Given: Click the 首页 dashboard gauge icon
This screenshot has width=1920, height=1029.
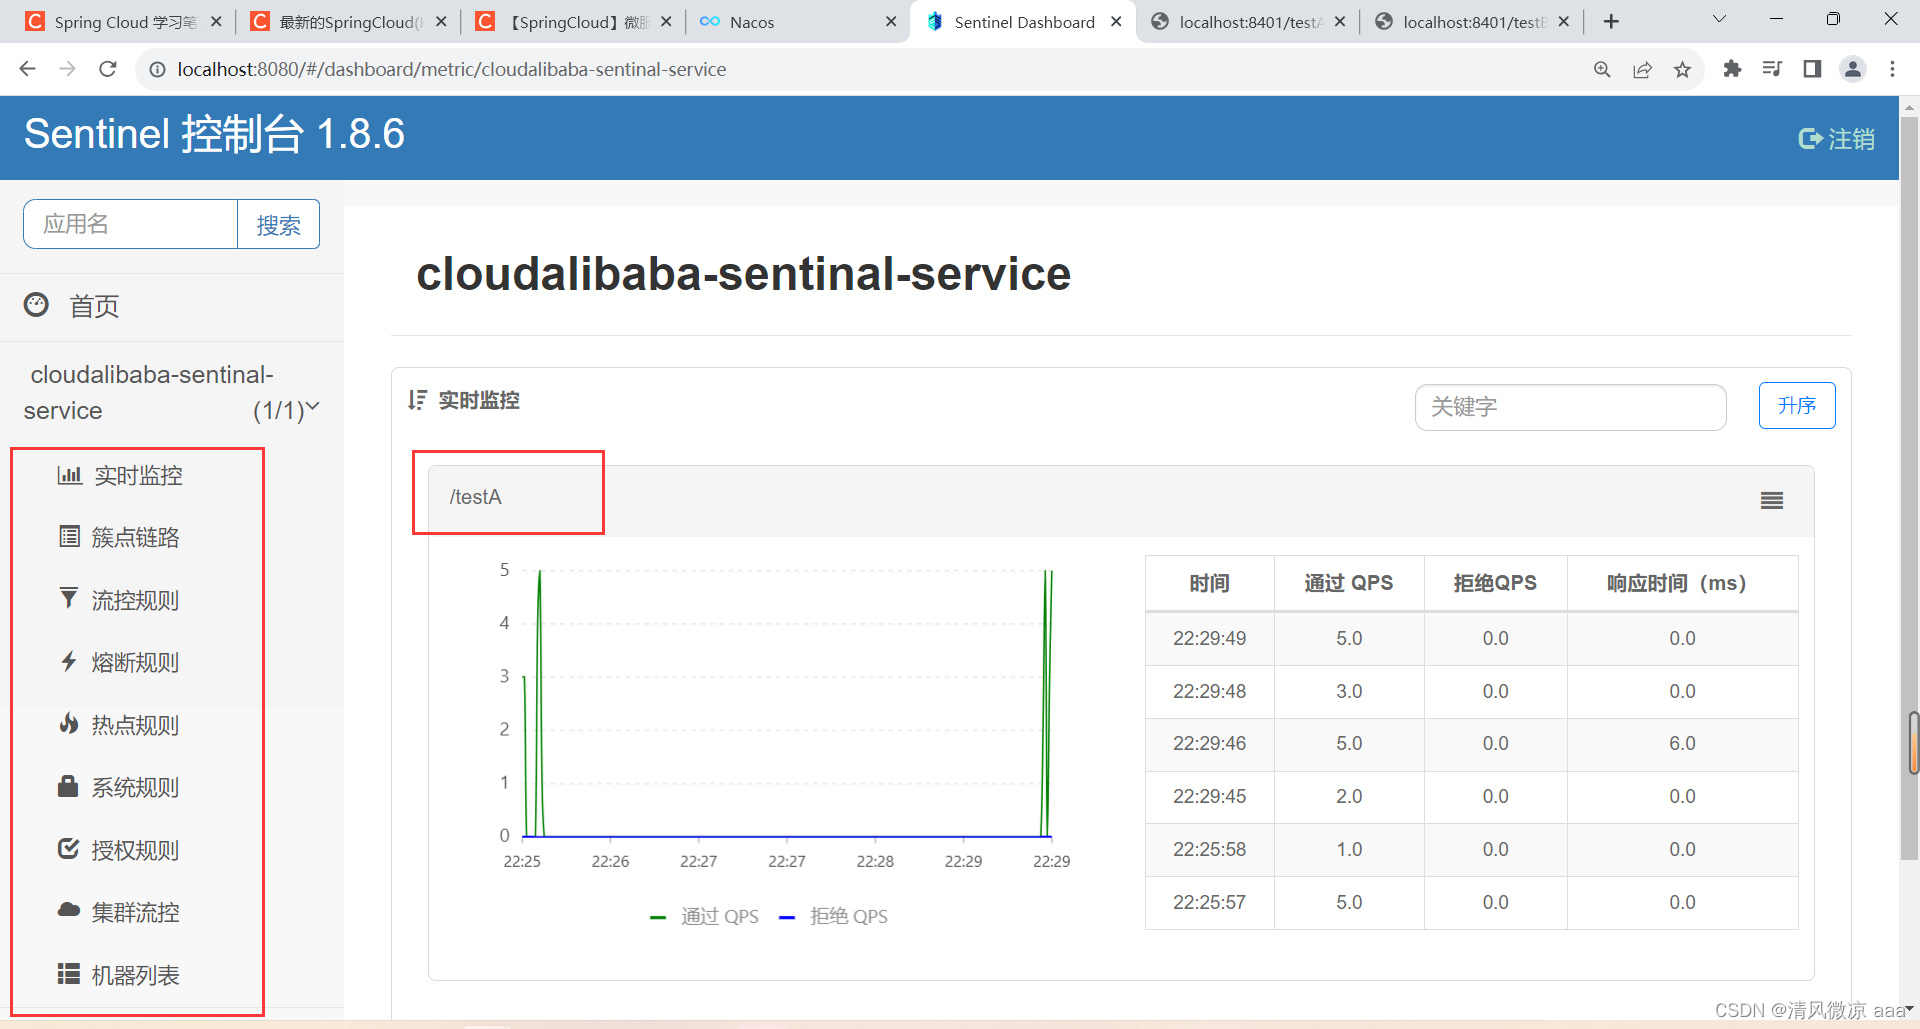Looking at the screenshot, I should 36,305.
